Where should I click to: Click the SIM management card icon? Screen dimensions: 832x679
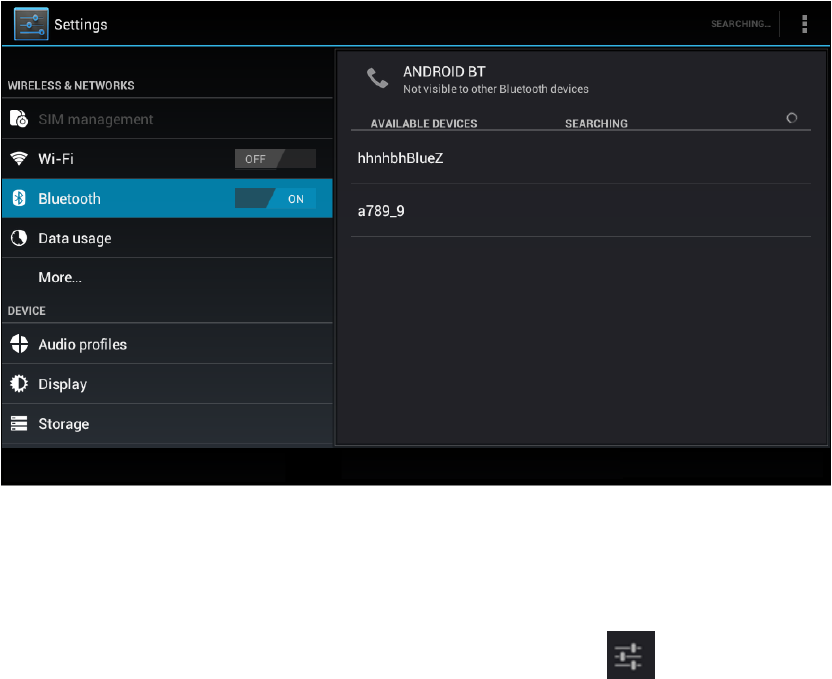point(19,118)
